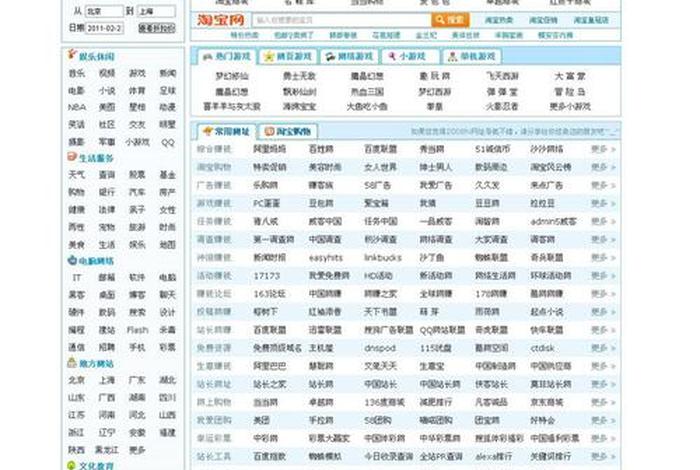This screenshot has width=700, height=470.
Task: Open the 更多小游戏 link
Action: coord(570,107)
